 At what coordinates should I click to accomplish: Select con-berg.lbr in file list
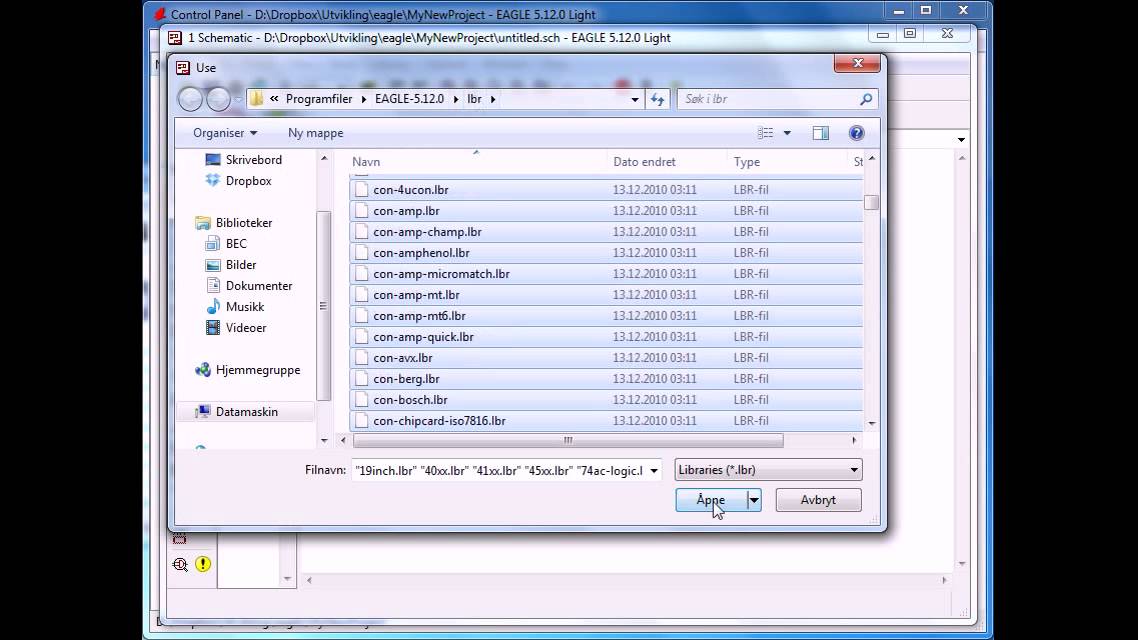tap(605, 380)
